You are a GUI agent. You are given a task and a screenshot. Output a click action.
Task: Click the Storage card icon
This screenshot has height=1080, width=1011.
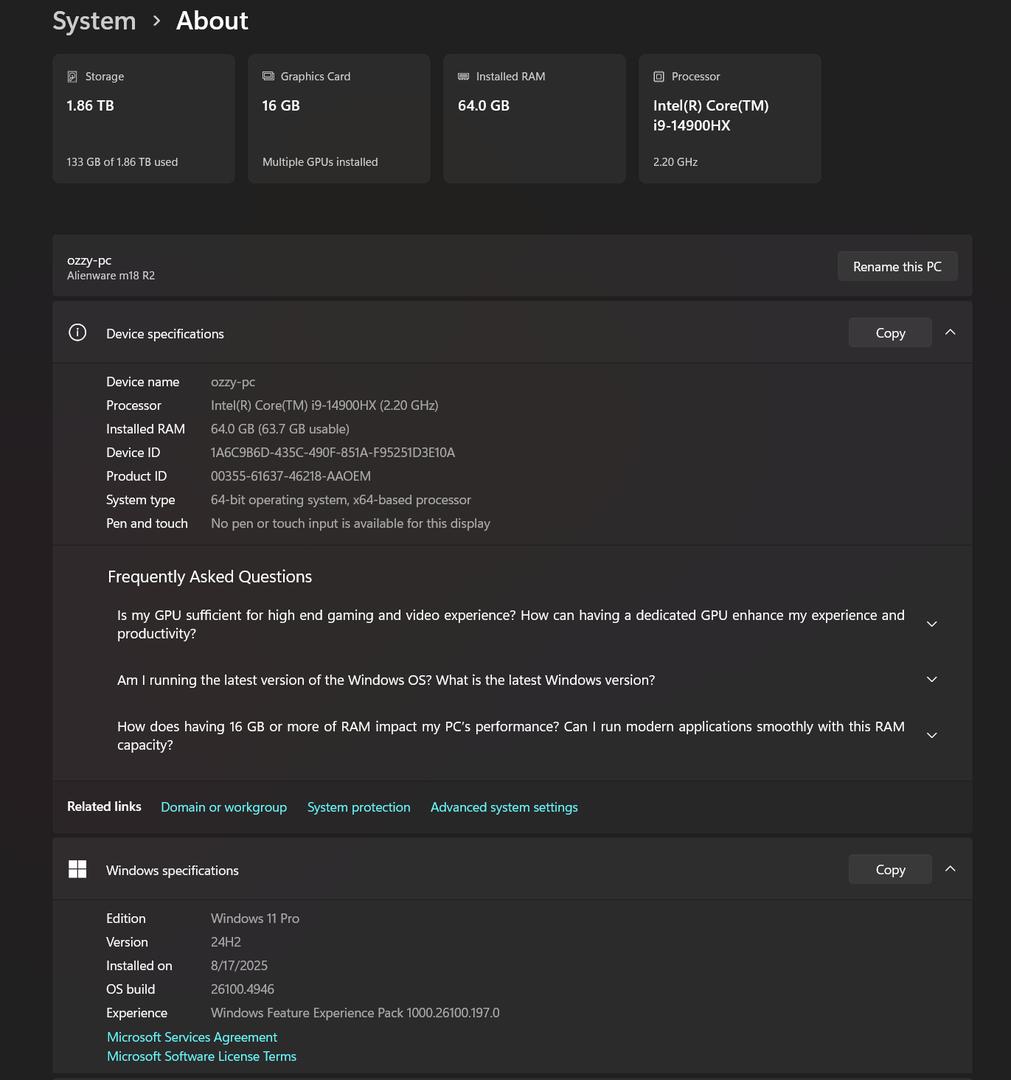pos(72,76)
